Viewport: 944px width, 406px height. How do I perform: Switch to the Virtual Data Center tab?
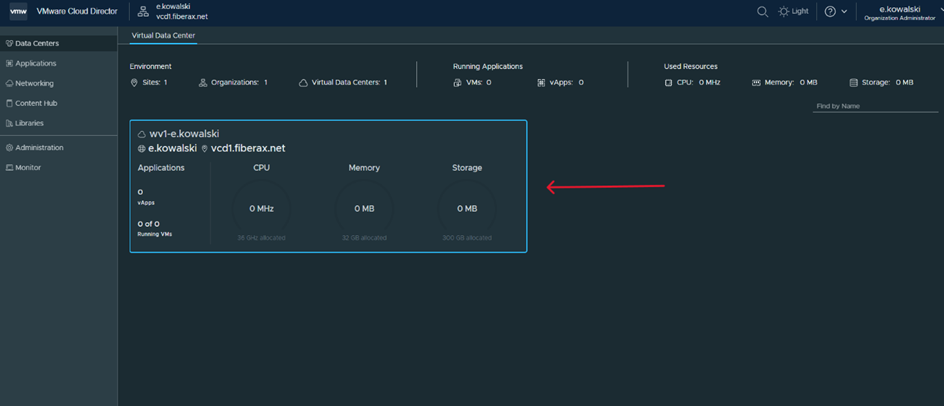163,36
